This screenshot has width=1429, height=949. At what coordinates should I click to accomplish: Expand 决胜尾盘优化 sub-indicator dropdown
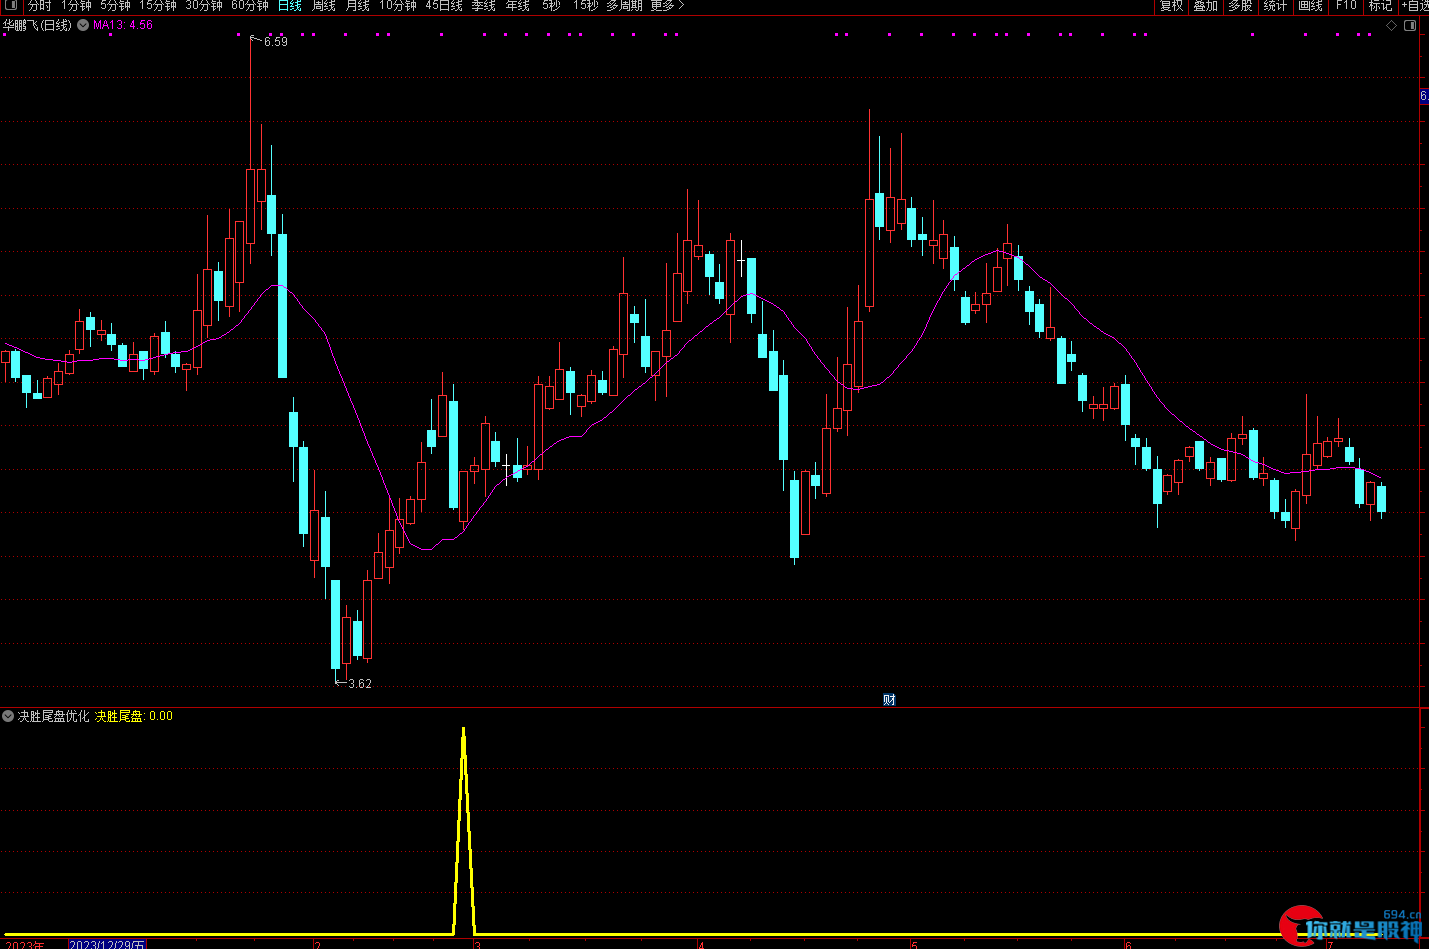(x=8, y=716)
